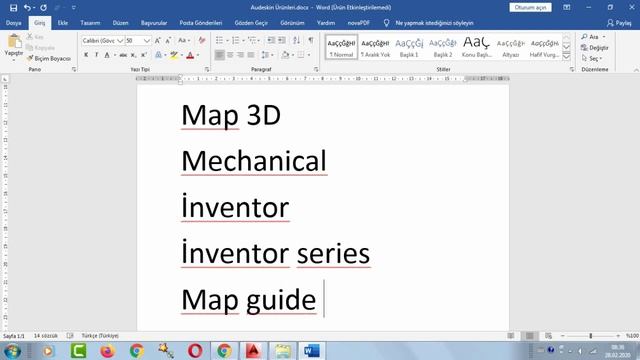This screenshot has width=640, height=360.
Task: Apply the Başlık 1 style
Action: coord(409,47)
